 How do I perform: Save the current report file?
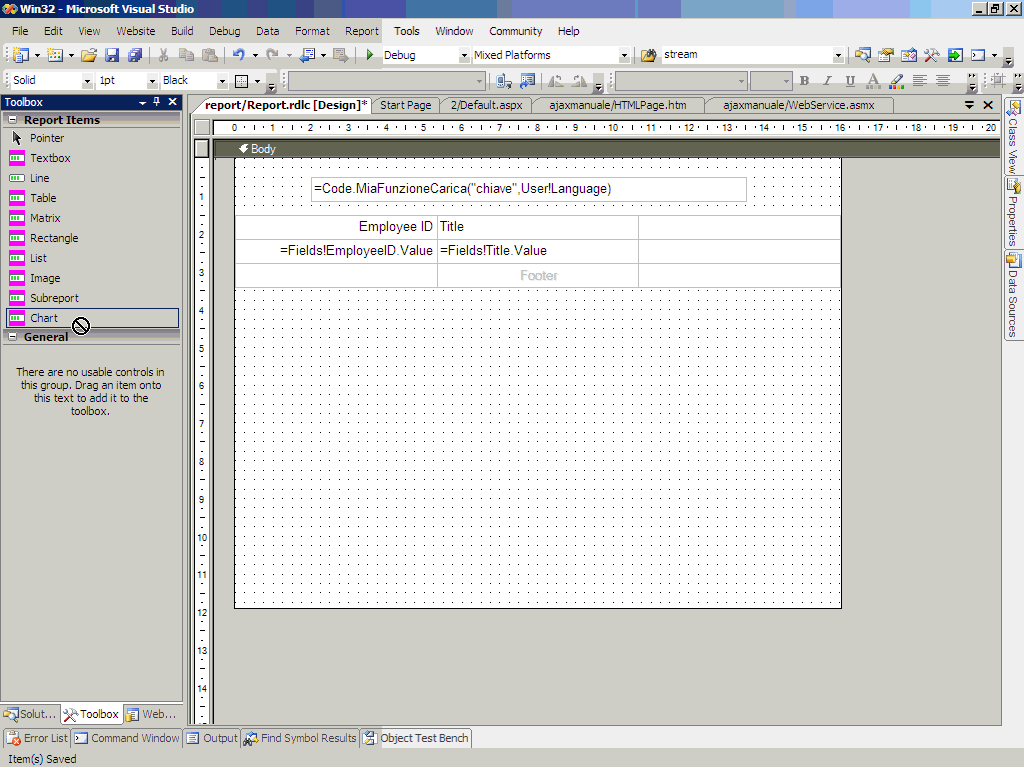[112, 56]
